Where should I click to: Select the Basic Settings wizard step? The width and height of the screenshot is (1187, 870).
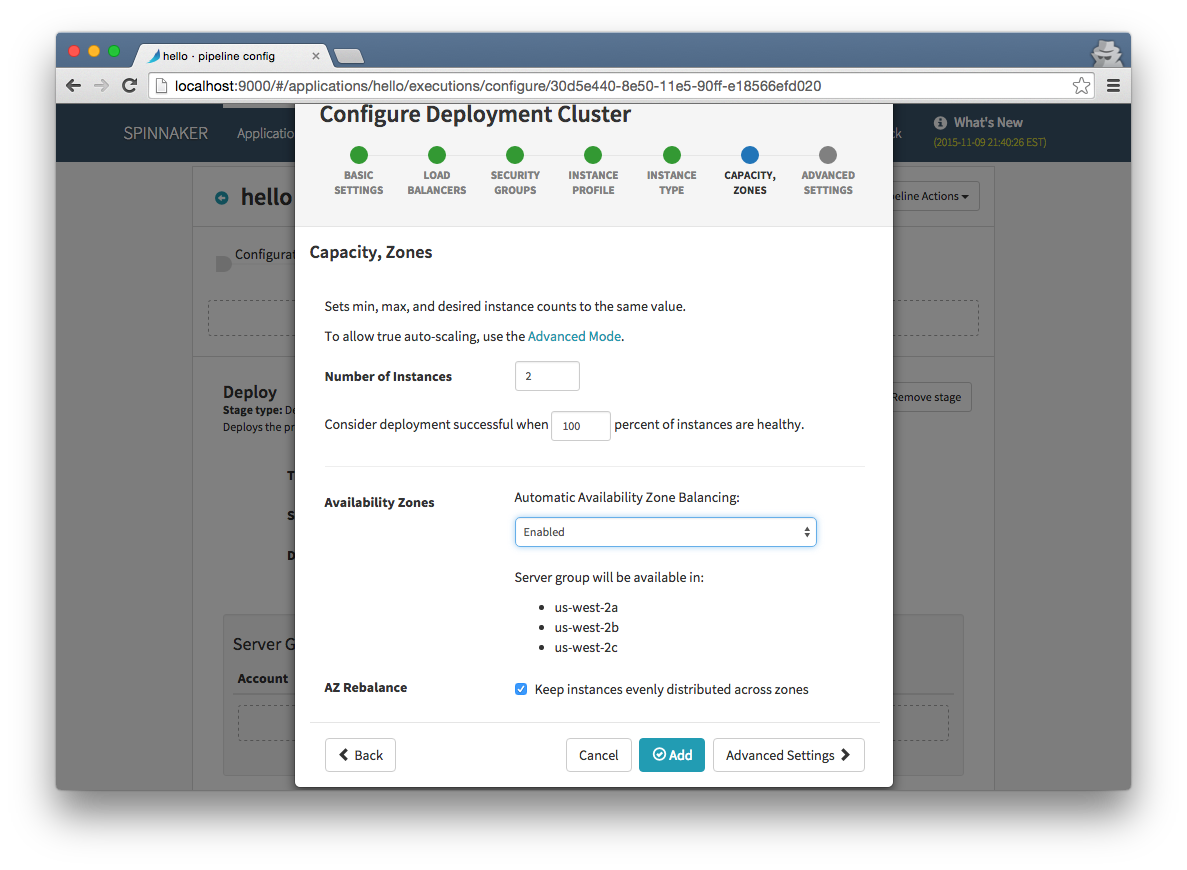point(359,155)
